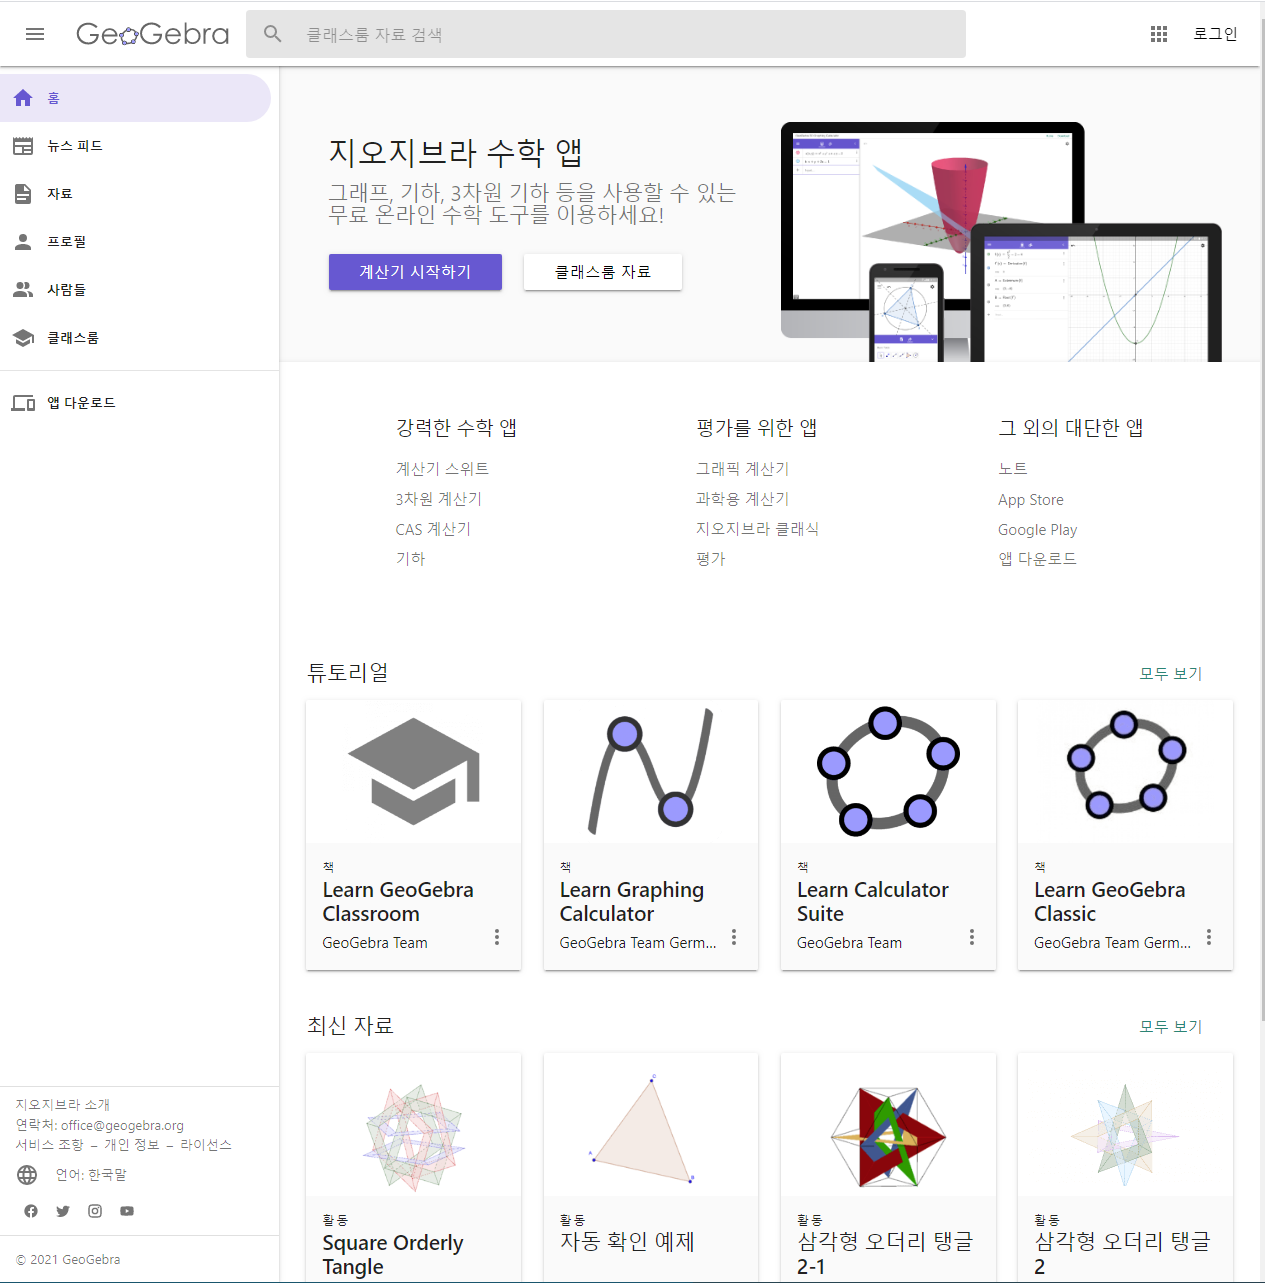1265x1283 pixels.
Task: Click the 클래스룸 graduation cap icon
Action: pos(23,338)
